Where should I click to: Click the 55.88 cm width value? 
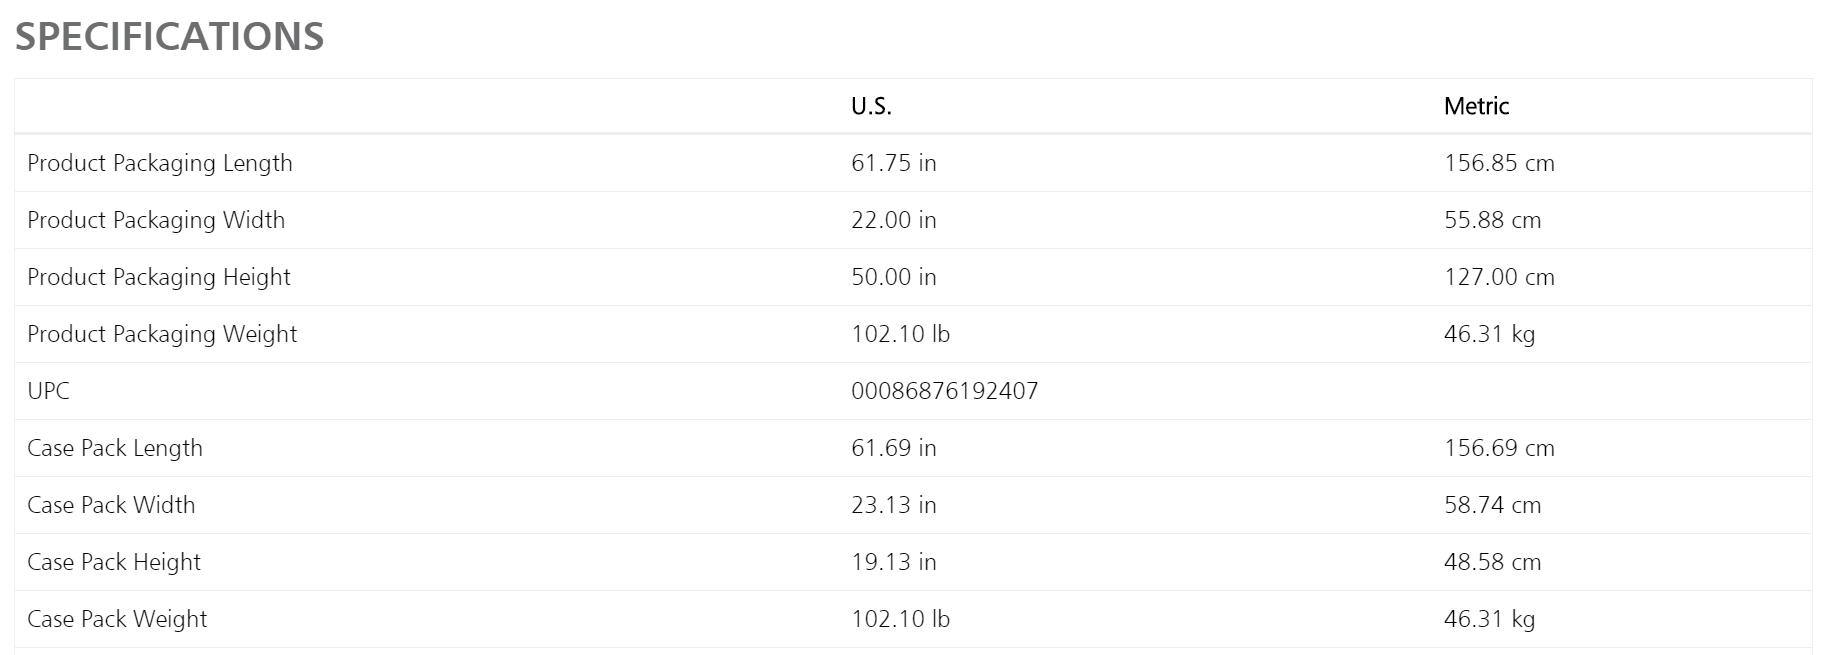tap(1492, 220)
